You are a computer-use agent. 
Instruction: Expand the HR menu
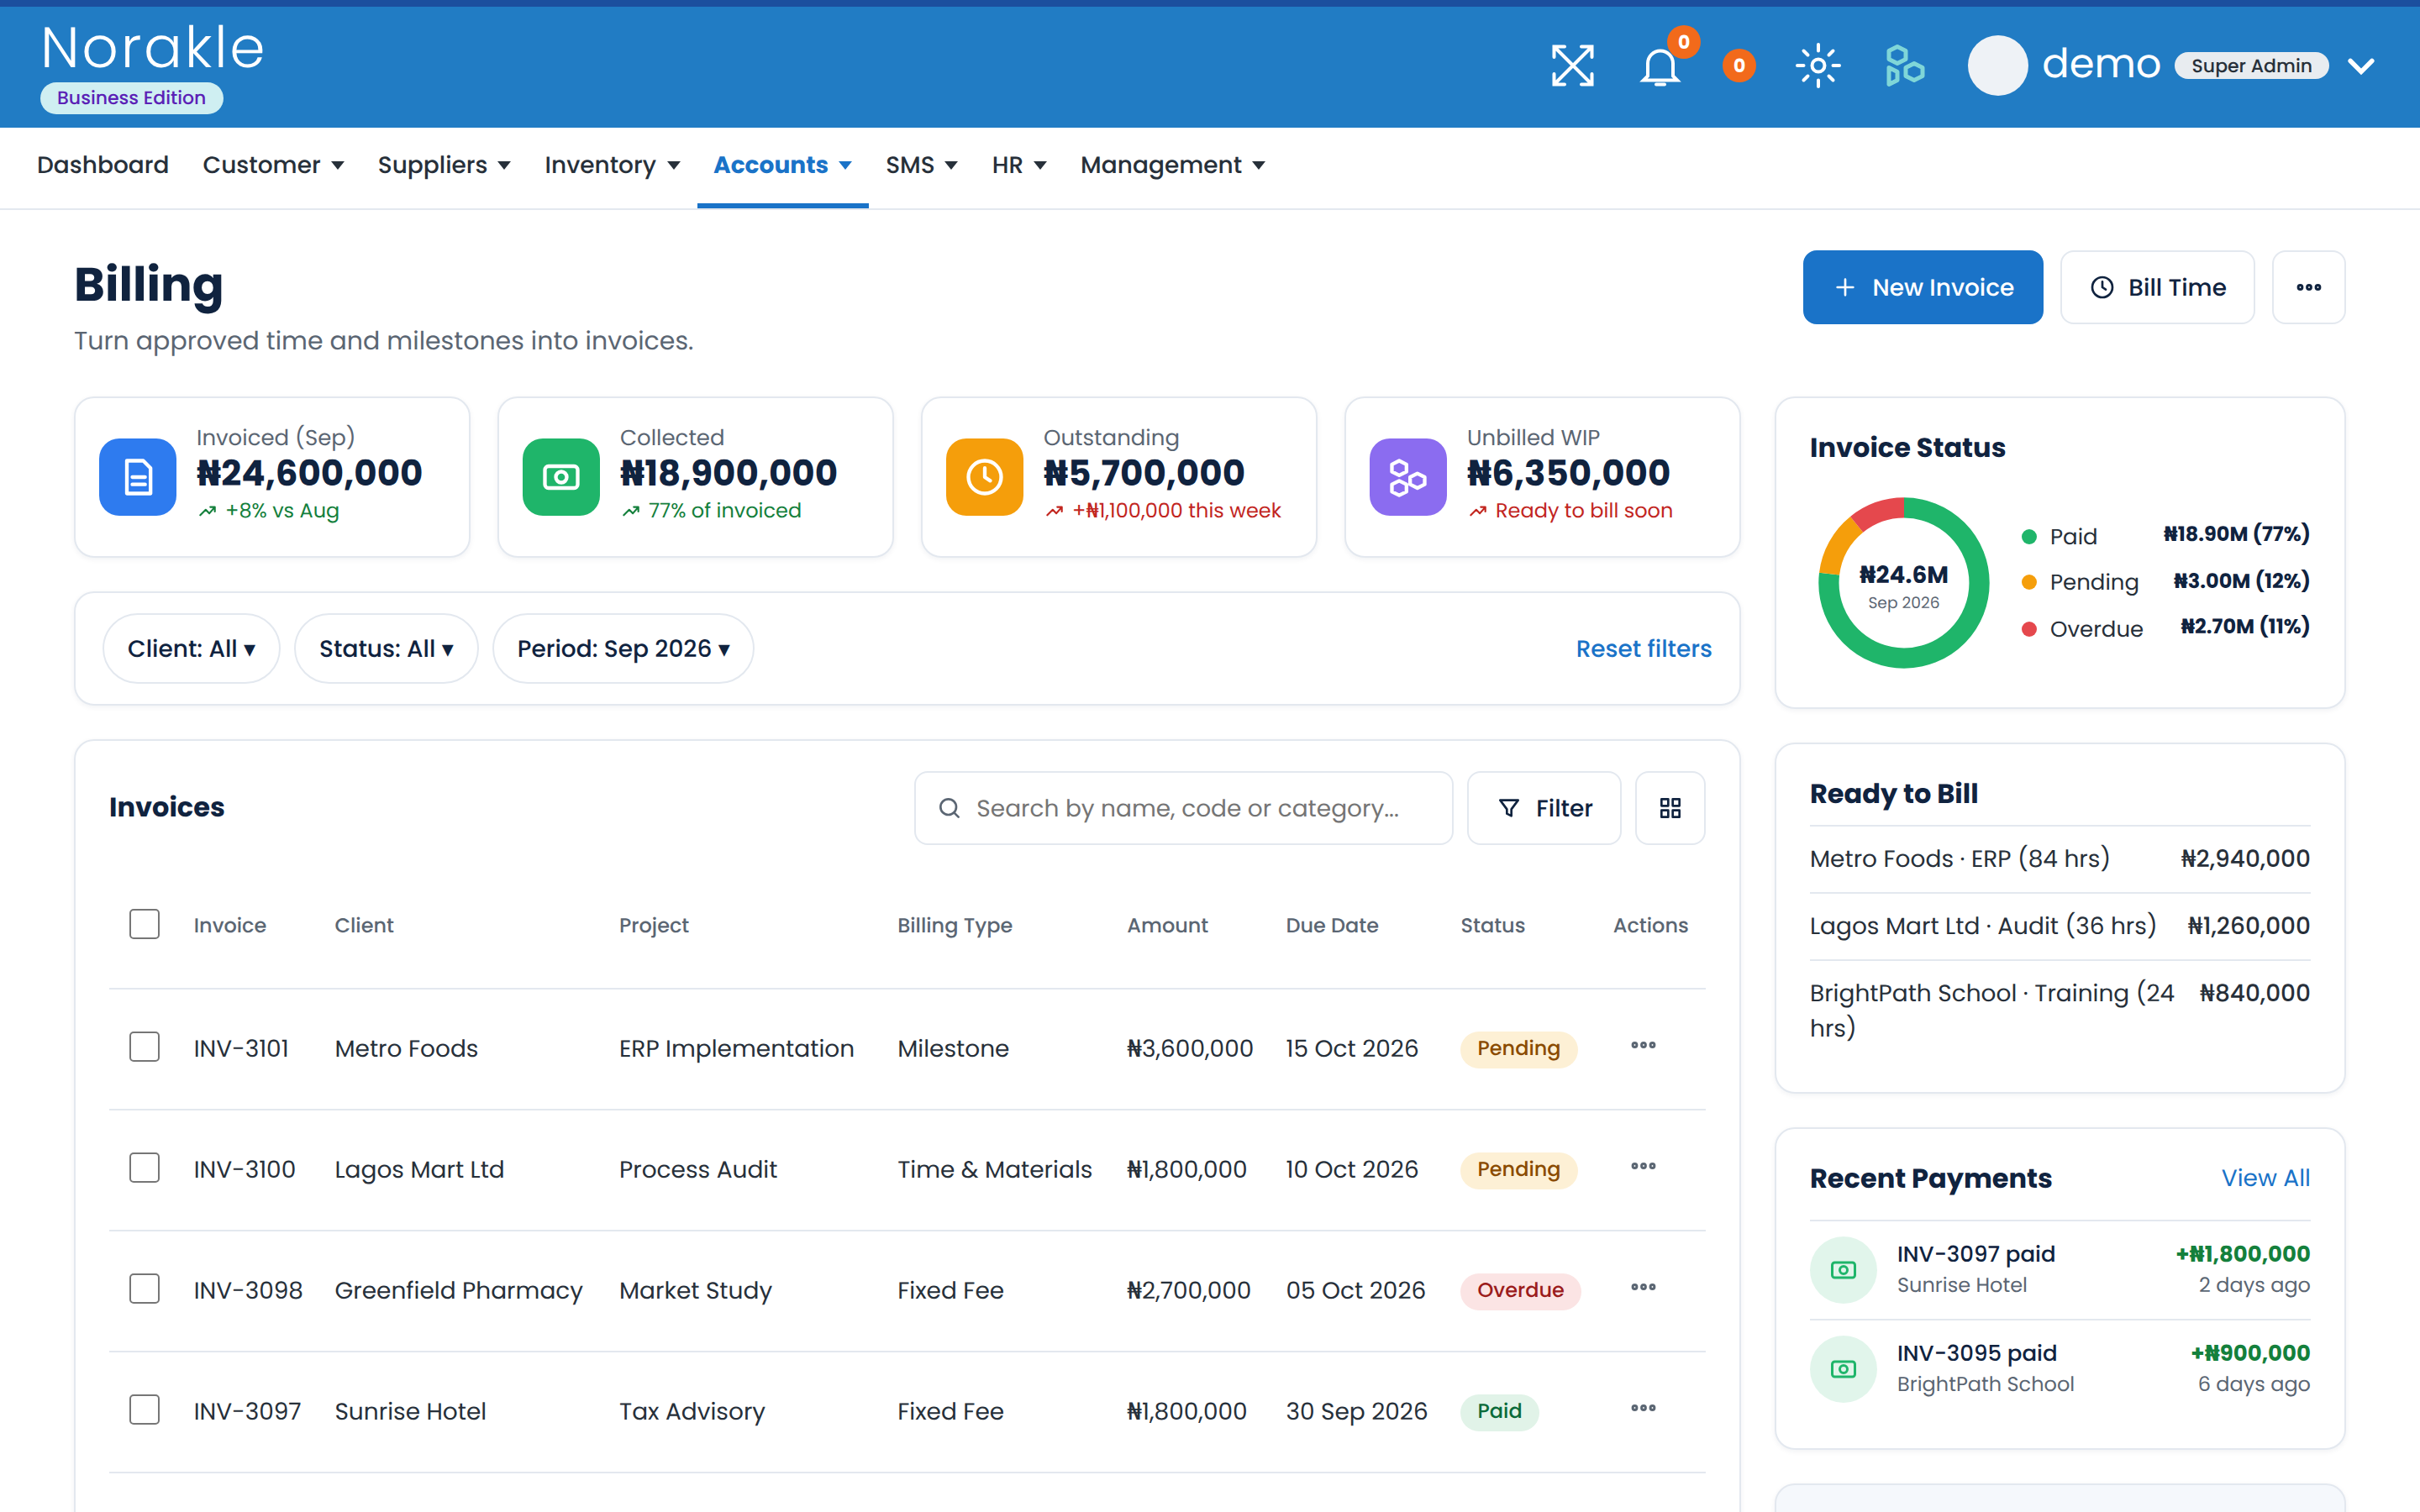click(x=1019, y=165)
